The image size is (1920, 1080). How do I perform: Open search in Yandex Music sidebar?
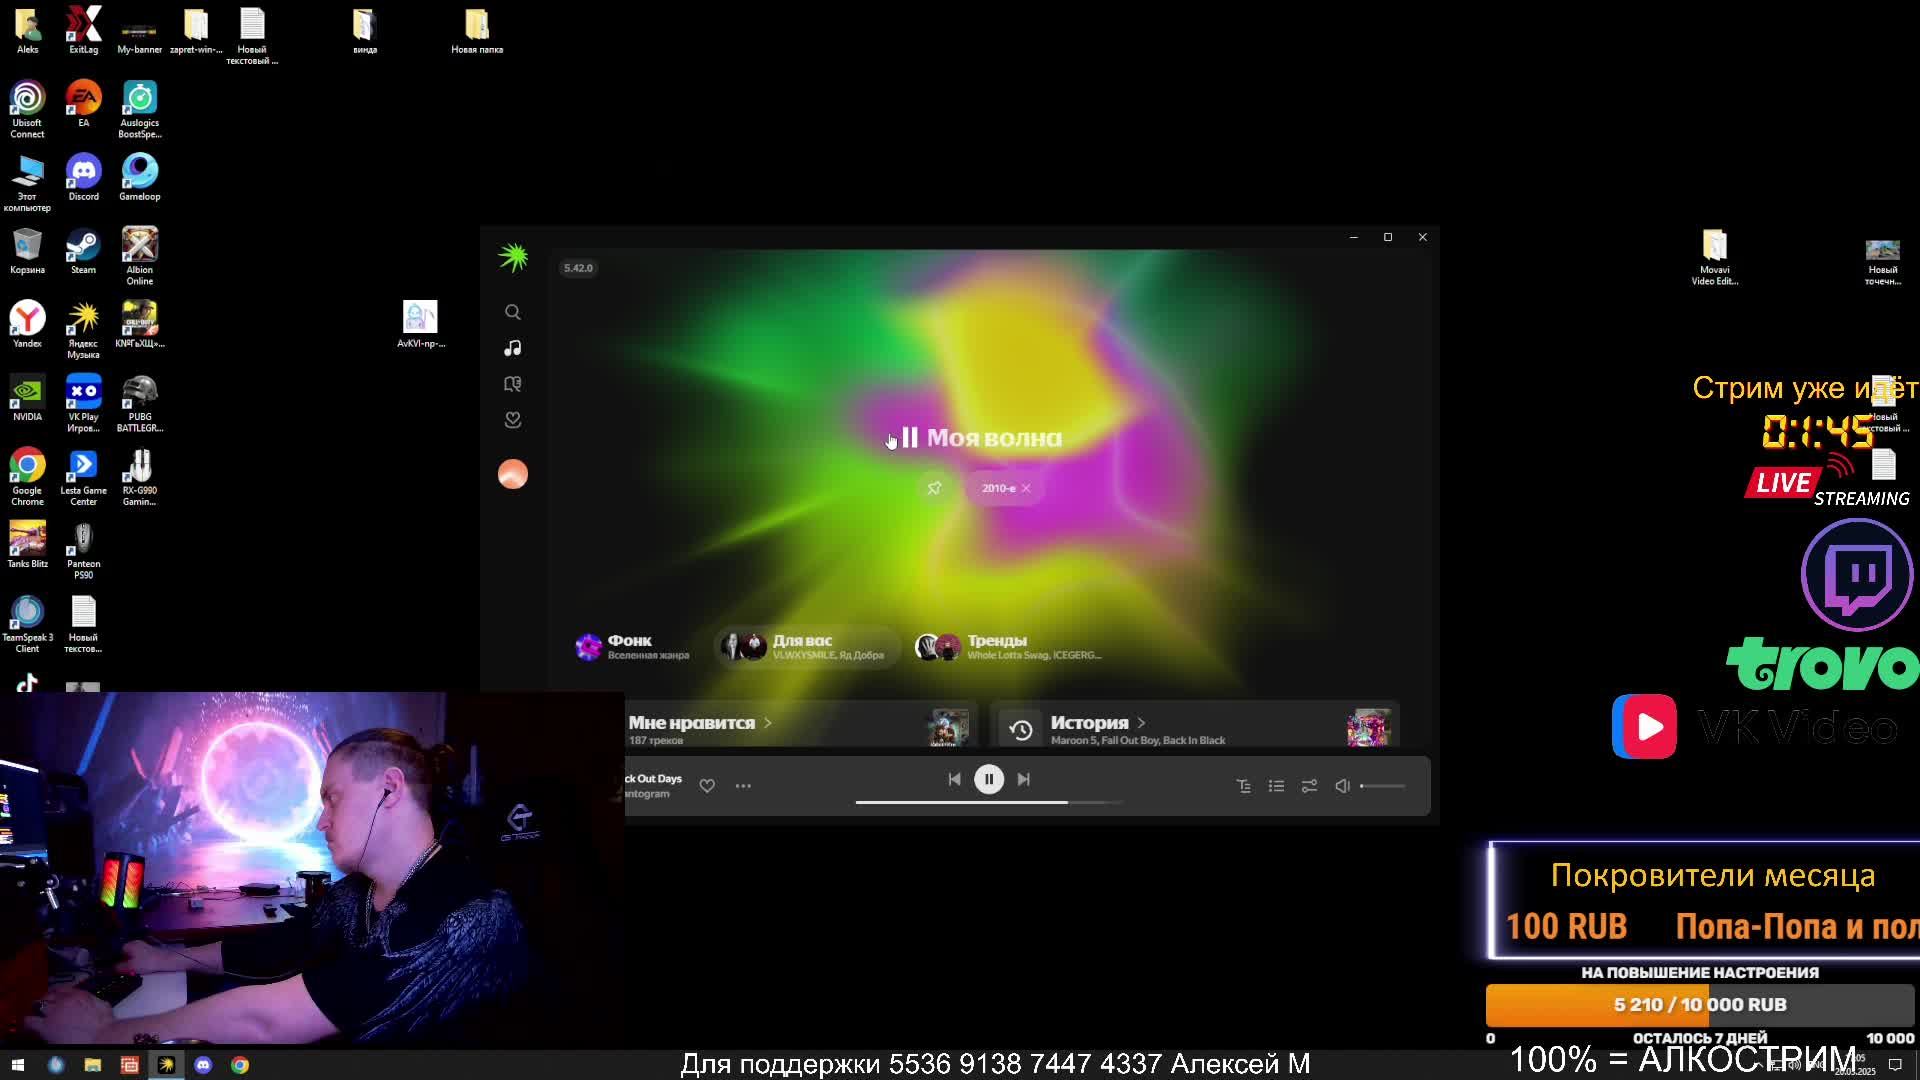(512, 312)
